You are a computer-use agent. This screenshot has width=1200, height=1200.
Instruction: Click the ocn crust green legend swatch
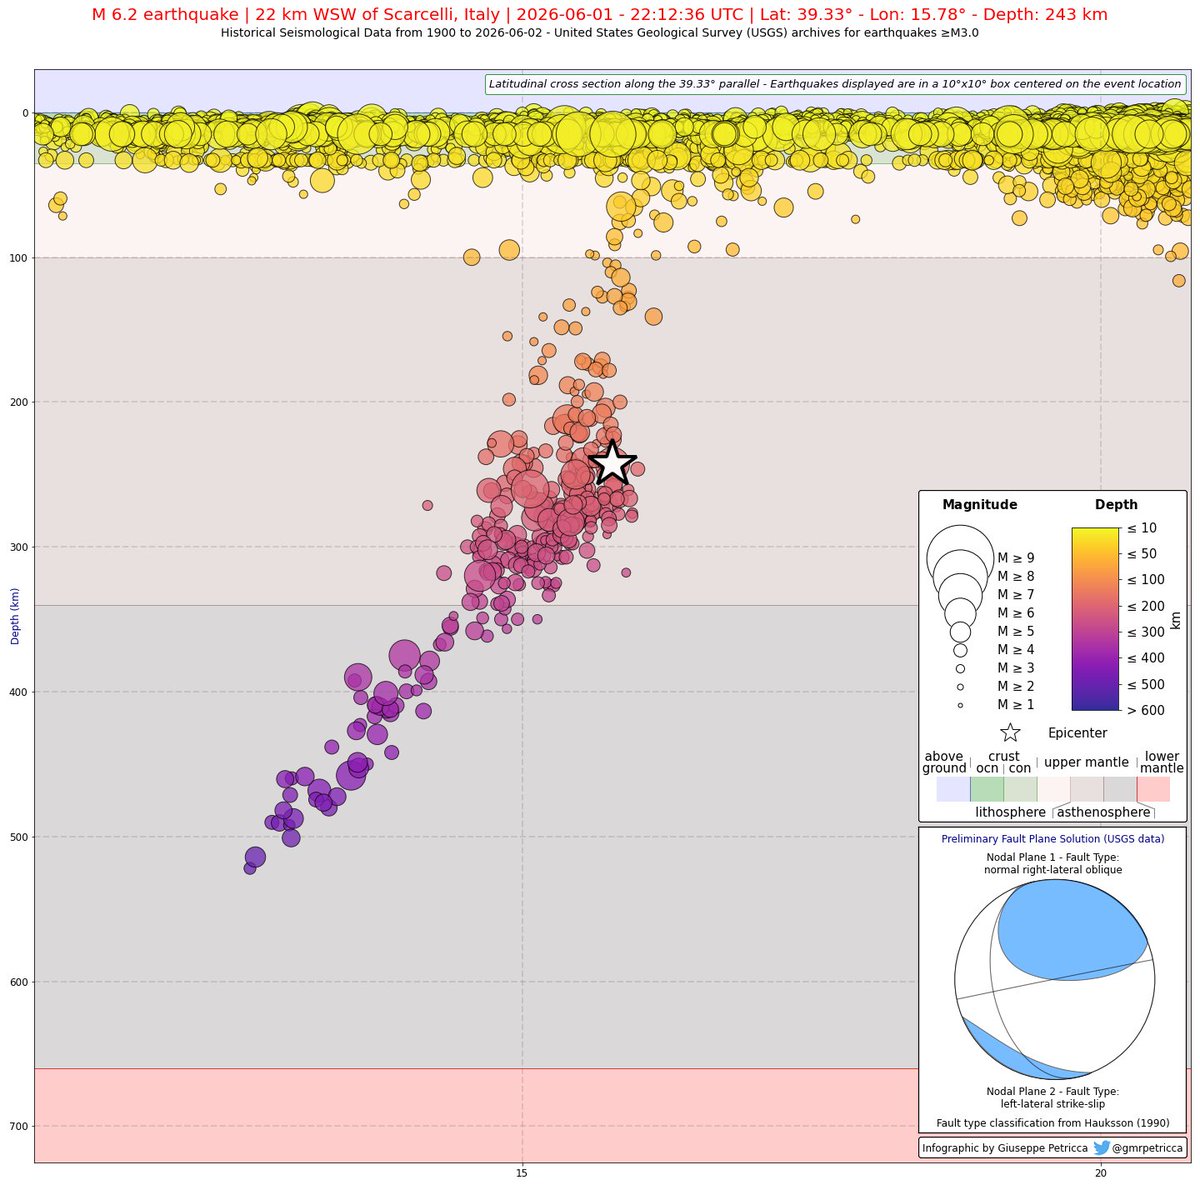987,789
